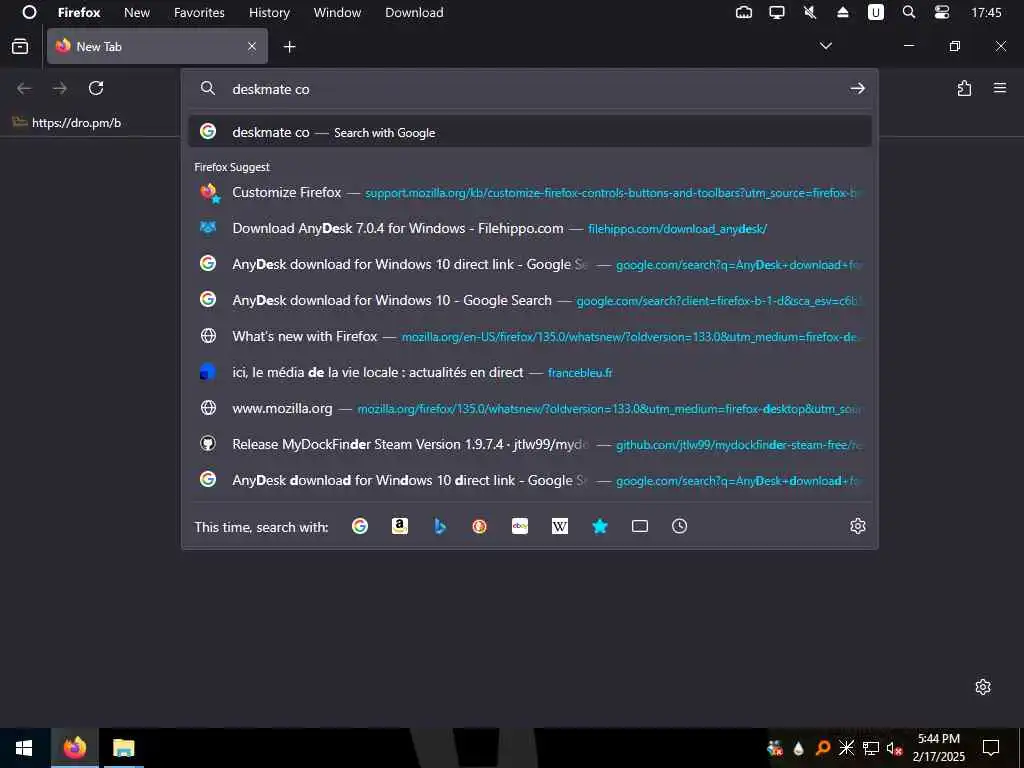Viewport: 1024px width, 768px height.
Task: Open Release MyDockFinder Steam Version GitHub suggestion
Action: coord(530,445)
